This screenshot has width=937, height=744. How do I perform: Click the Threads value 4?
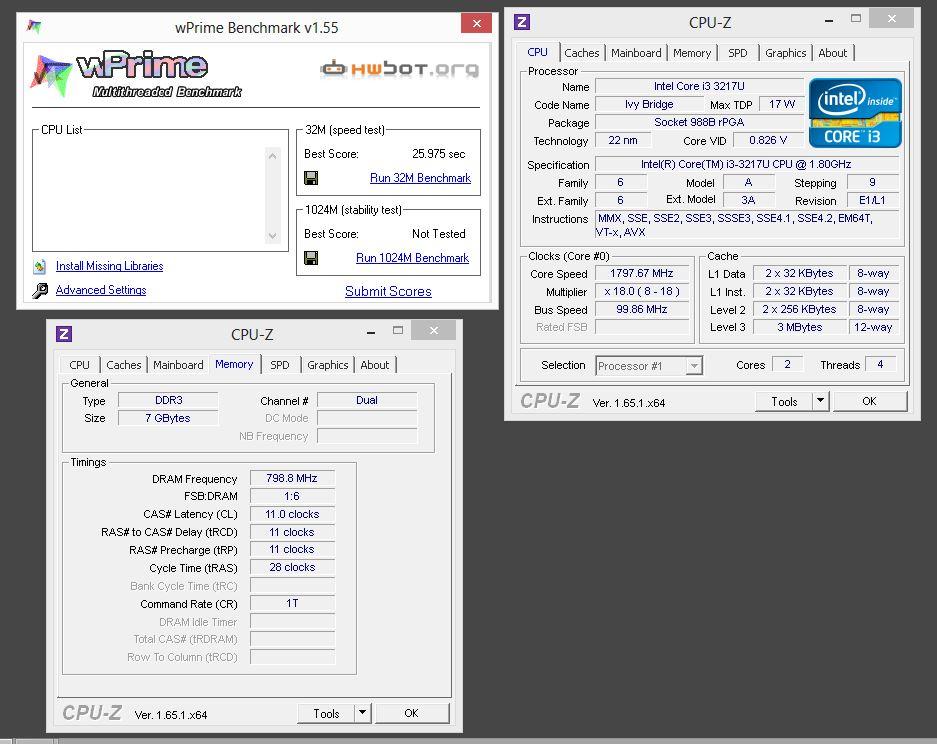(x=880, y=365)
